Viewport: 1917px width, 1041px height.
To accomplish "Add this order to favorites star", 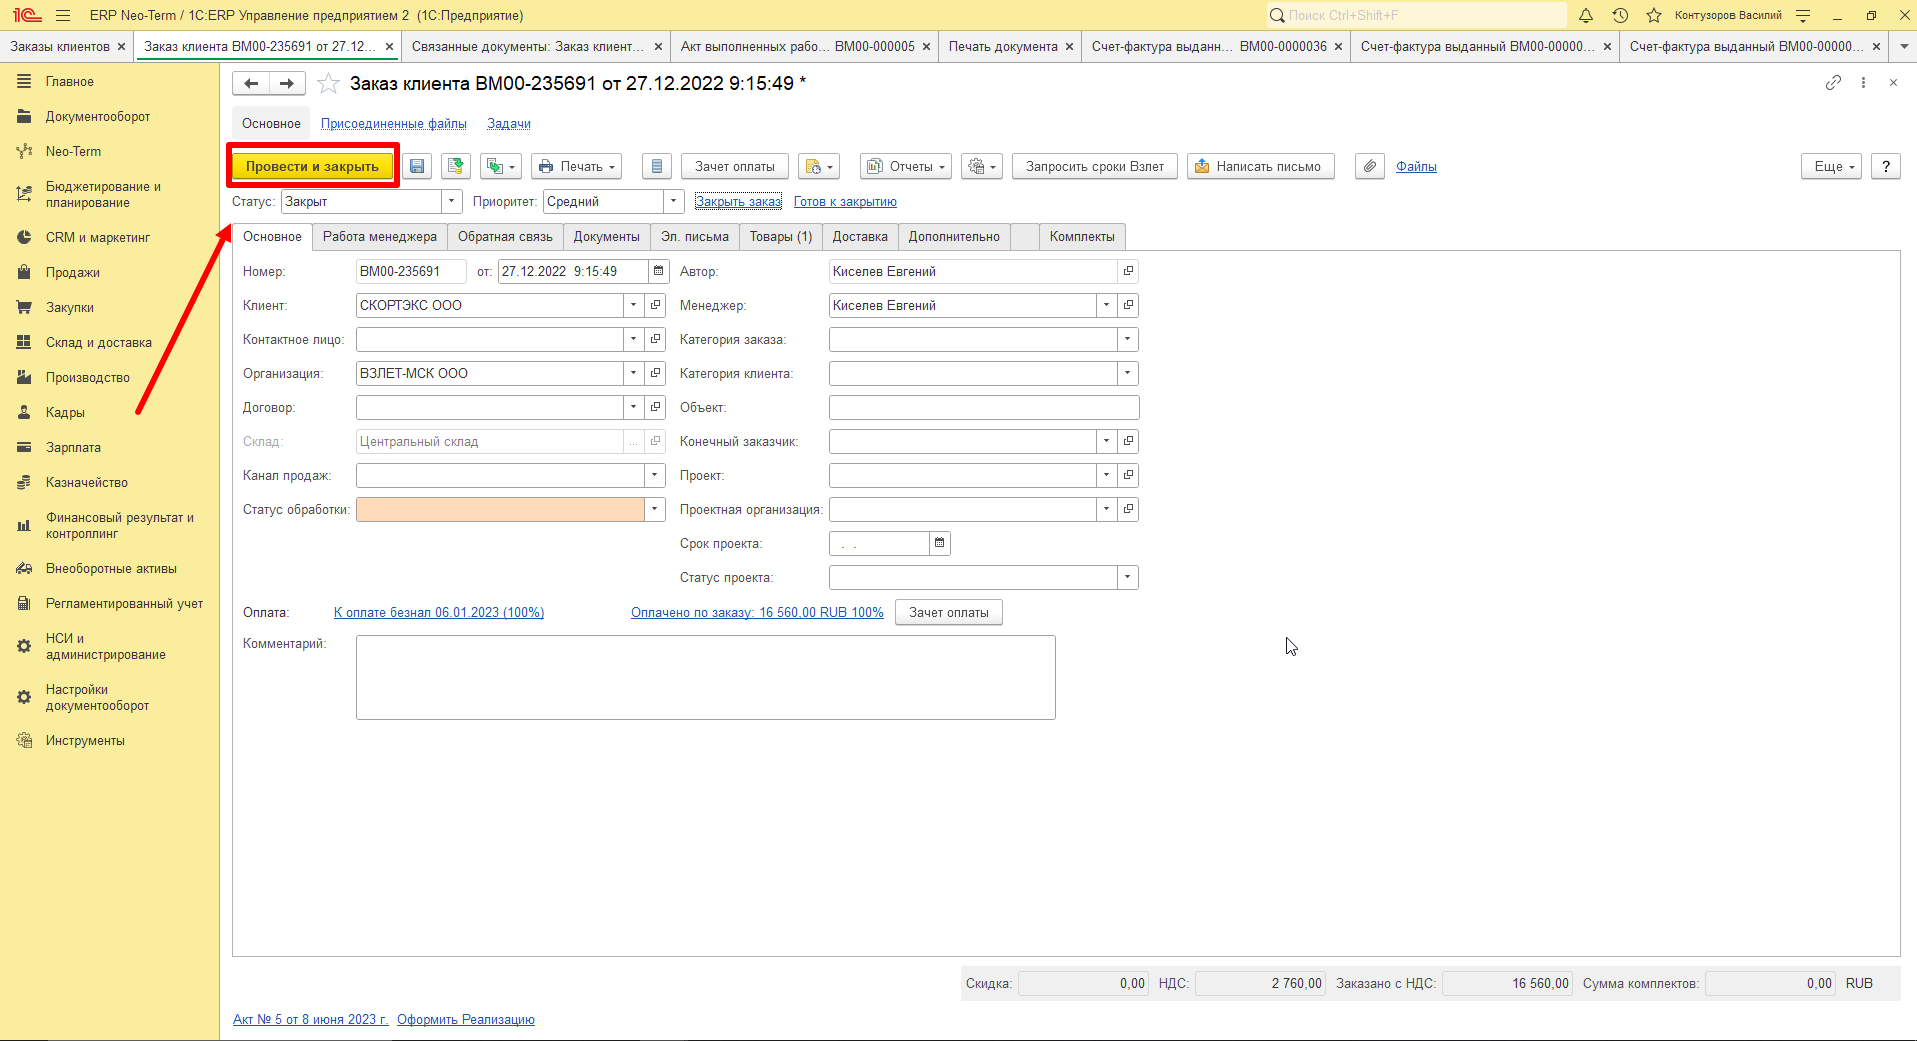I will (x=328, y=84).
